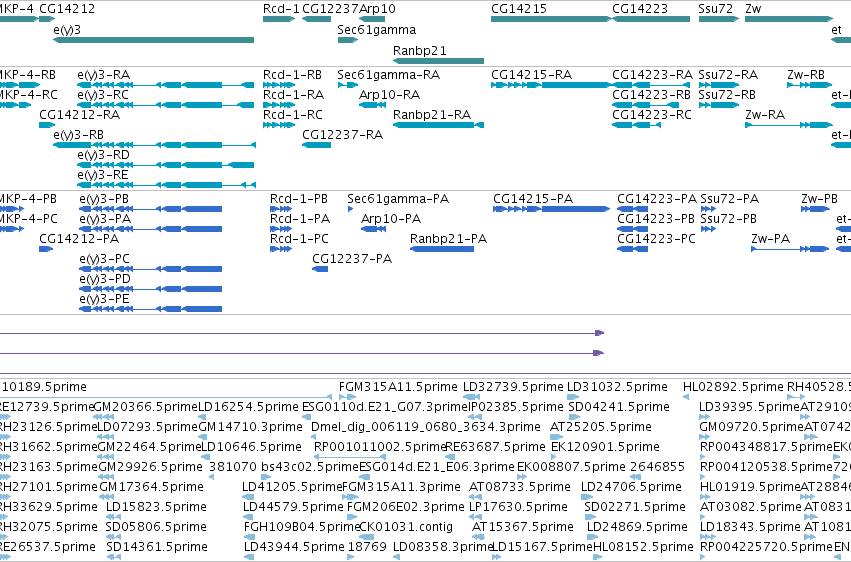Select transcript Arp10-RA

pyautogui.click(x=372, y=105)
